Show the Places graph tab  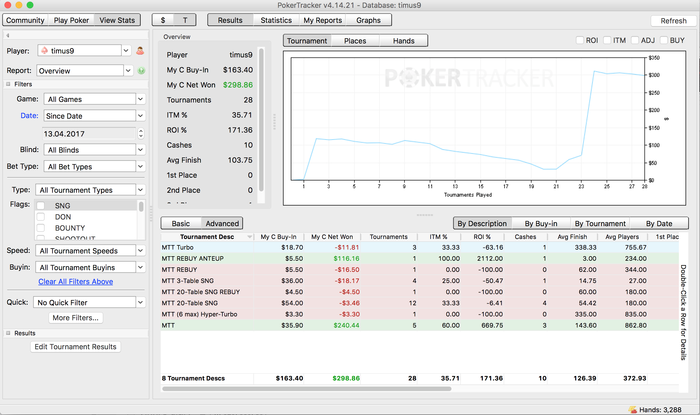(355, 41)
